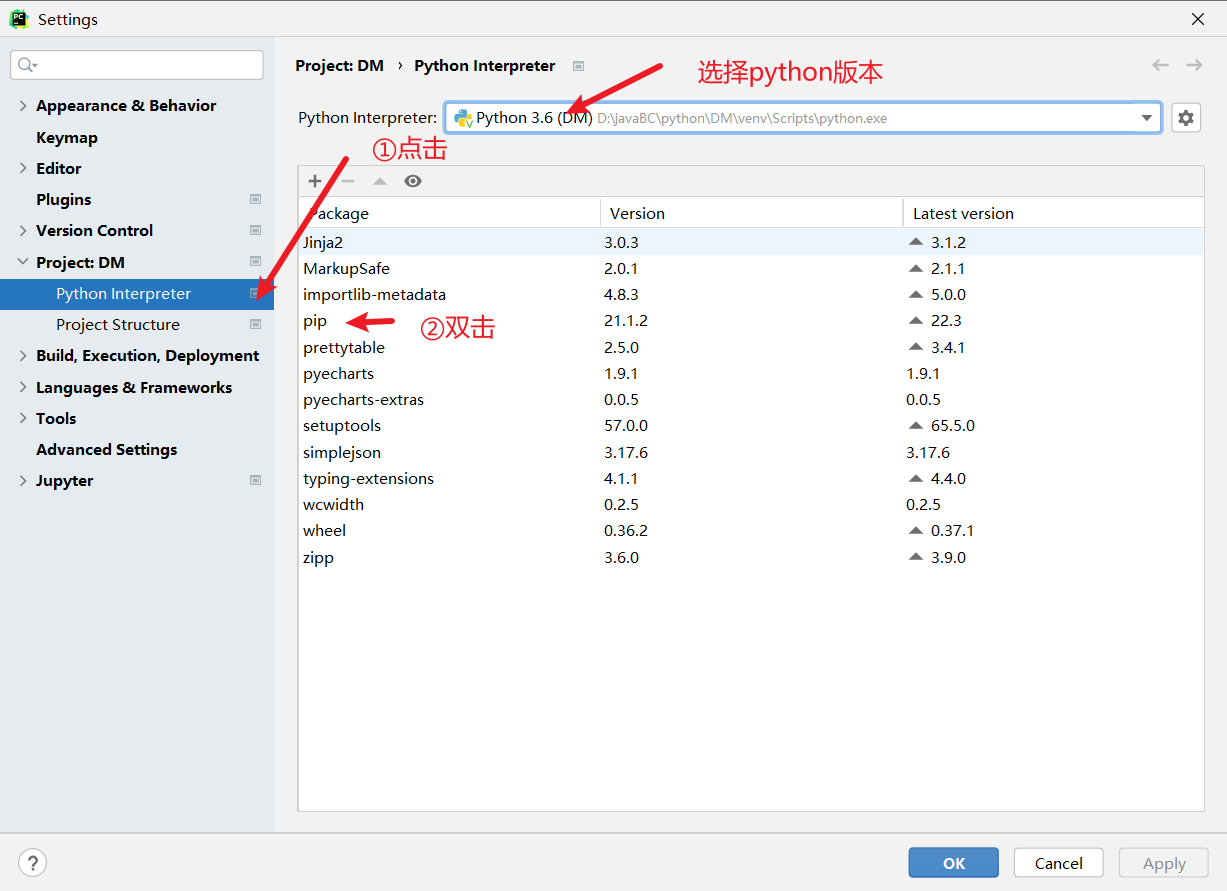Image resolution: width=1227 pixels, height=891 pixels.
Task: Sort by the Latest version column header
Action: click(x=1053, y=213)
